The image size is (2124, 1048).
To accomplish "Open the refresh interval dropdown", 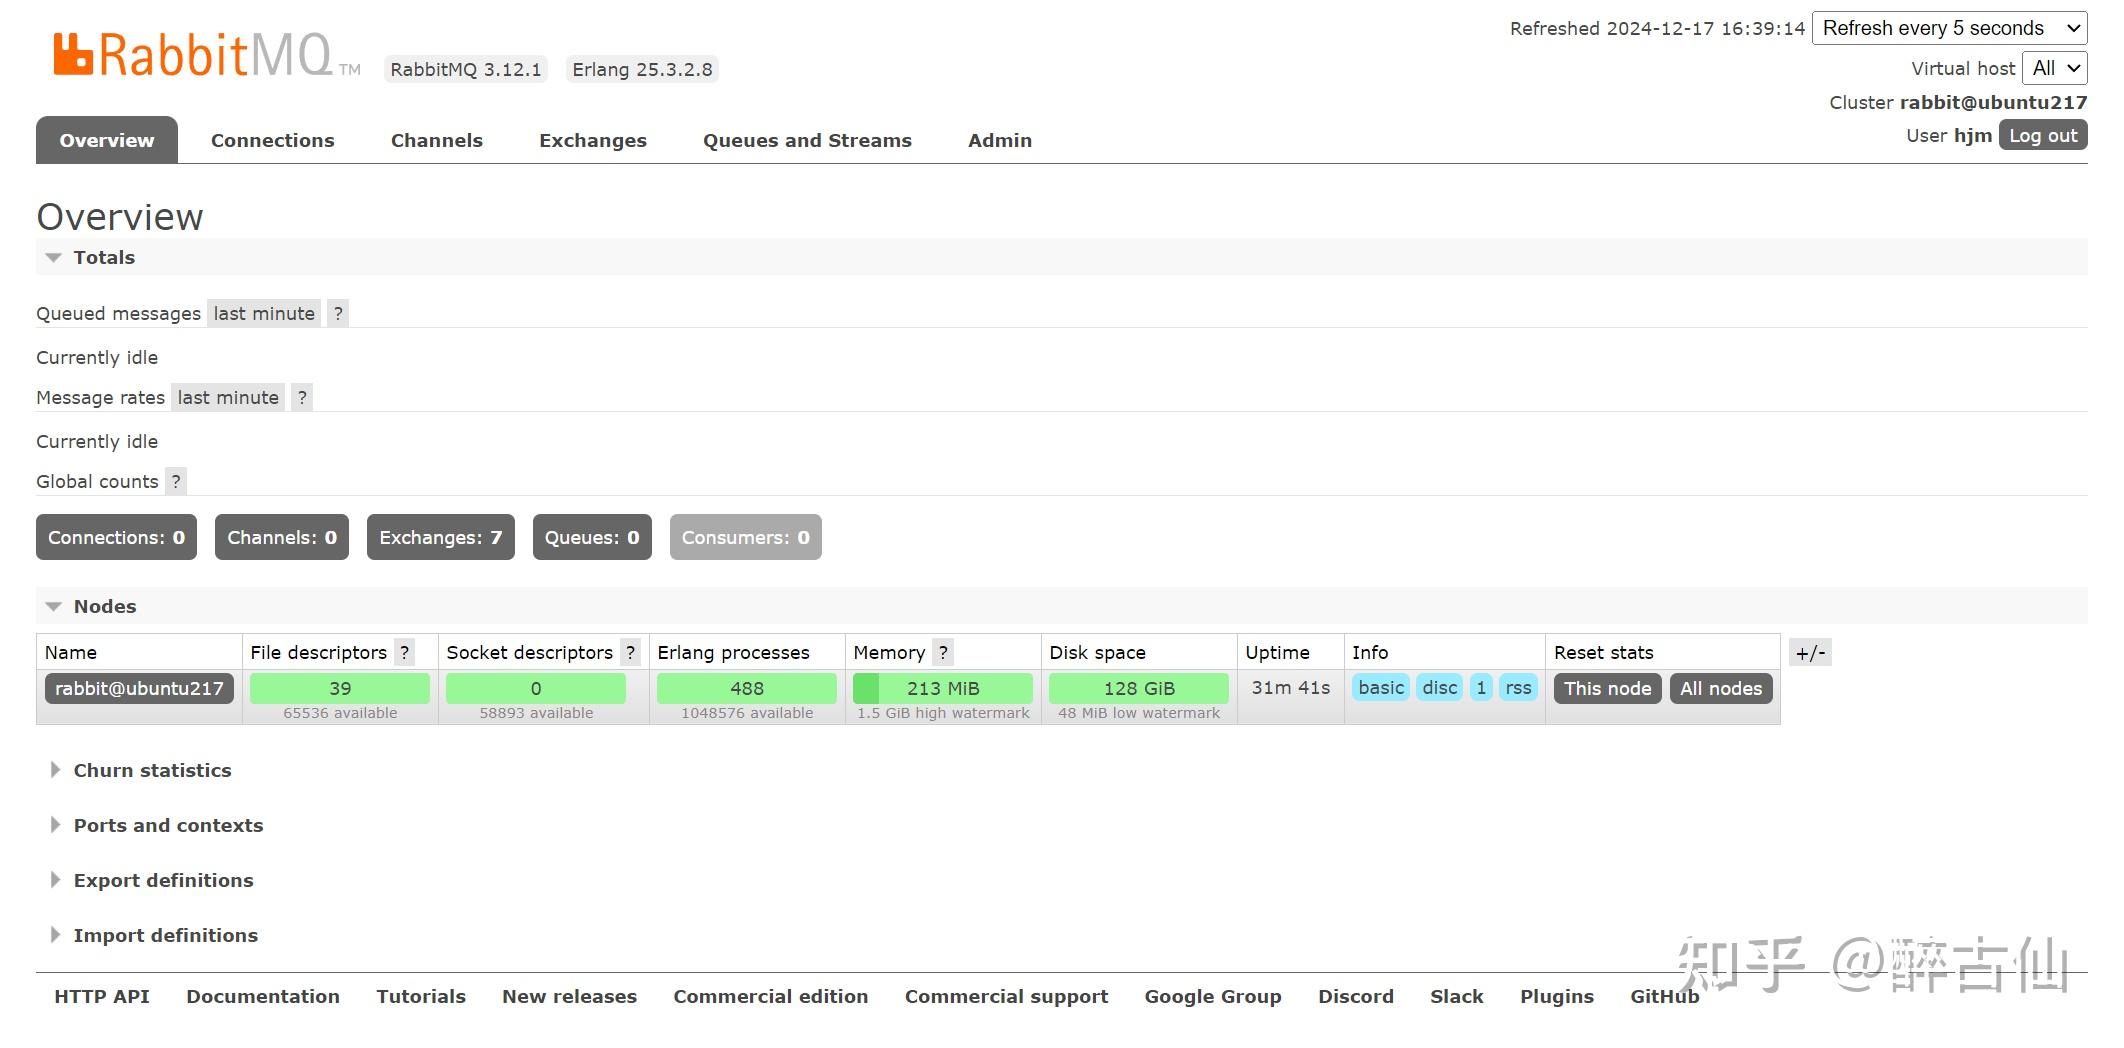I will (1949, 28).
